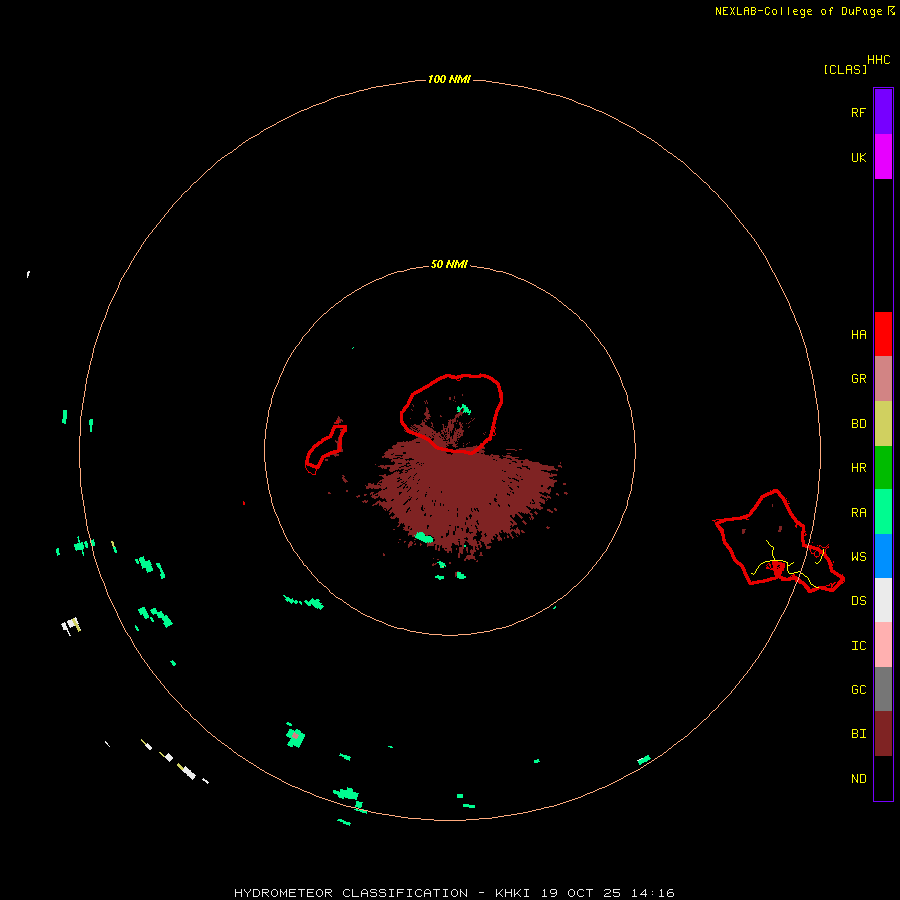Click the BI dark red legend swatch
The width and height of the screenshot is (900, 900).
point(883,734)
